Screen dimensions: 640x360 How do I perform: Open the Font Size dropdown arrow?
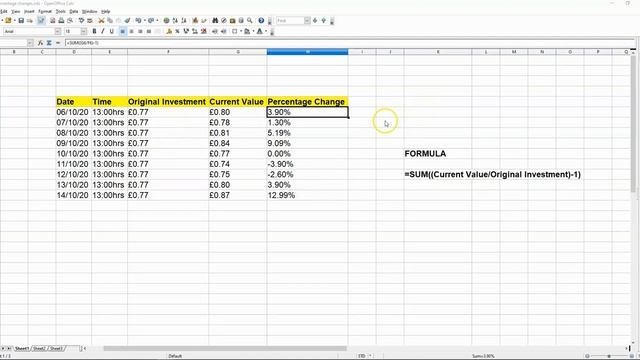coord(84,31)
